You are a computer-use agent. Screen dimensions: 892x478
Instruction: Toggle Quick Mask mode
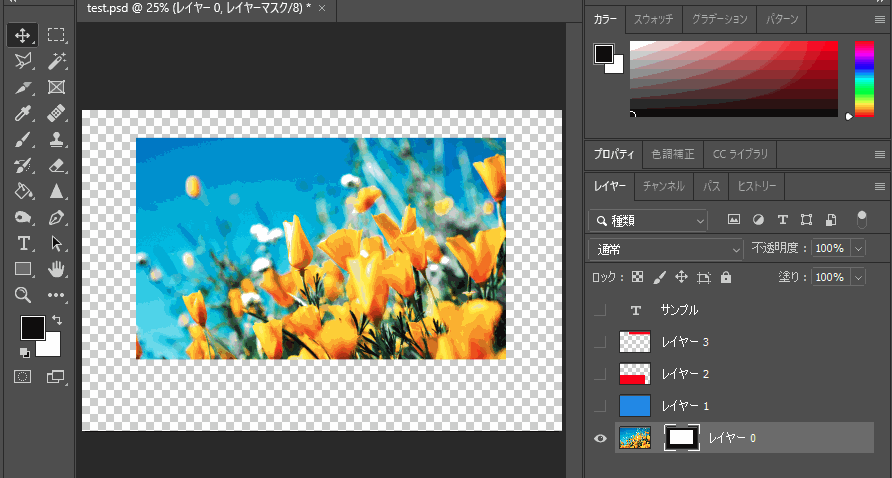22,376
